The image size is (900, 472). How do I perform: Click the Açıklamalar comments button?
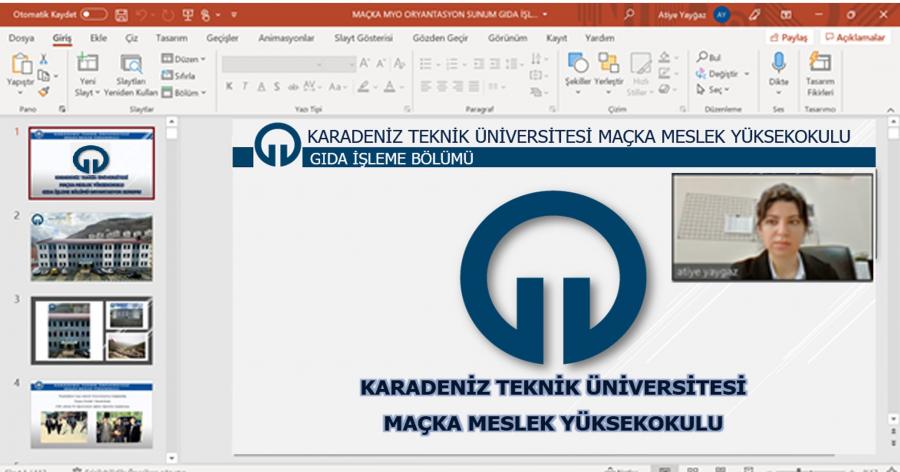tap(855, 38)
